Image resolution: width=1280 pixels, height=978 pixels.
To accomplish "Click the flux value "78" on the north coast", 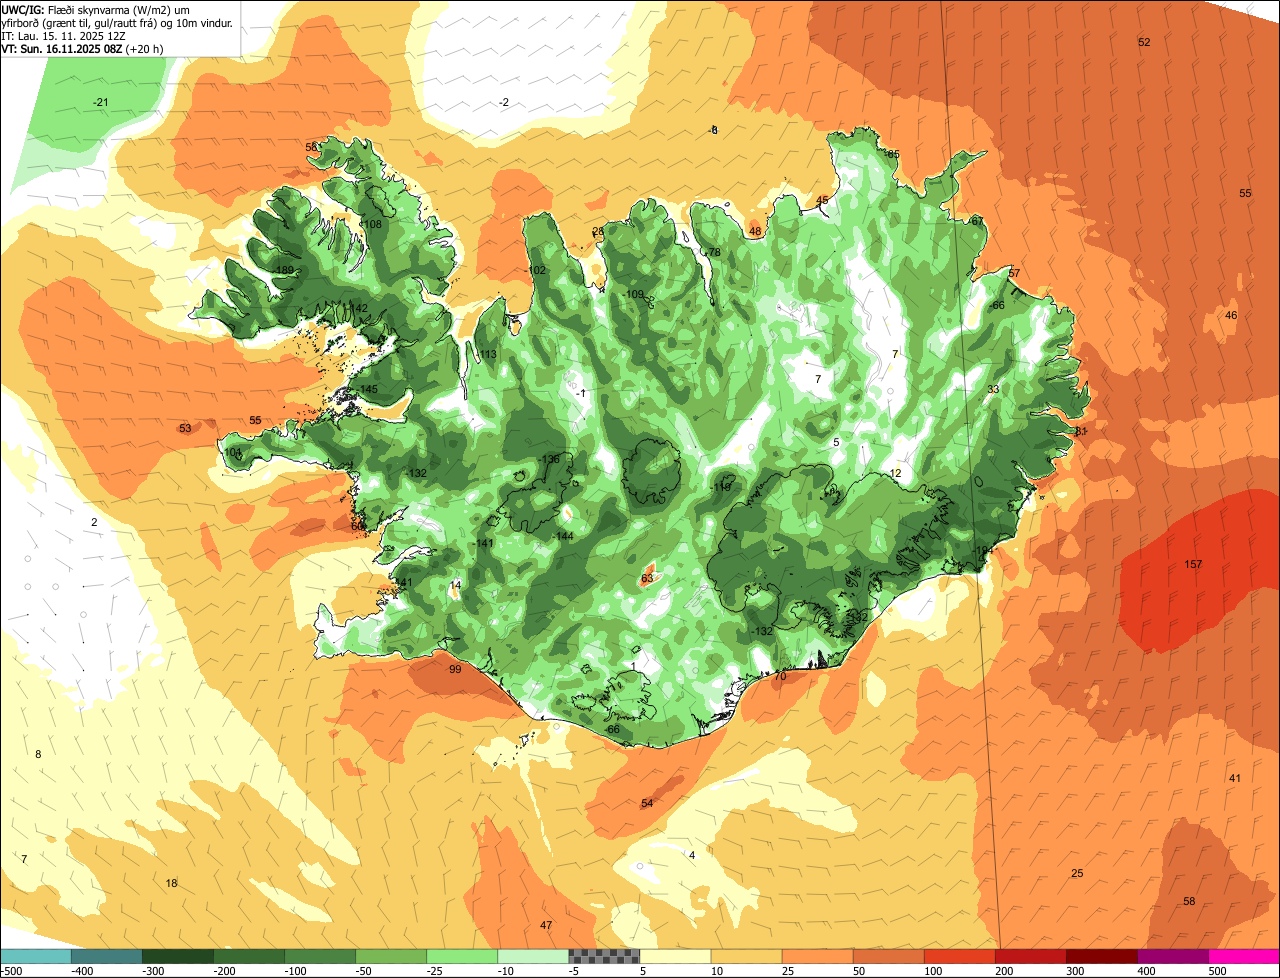I will coord(714,253).
